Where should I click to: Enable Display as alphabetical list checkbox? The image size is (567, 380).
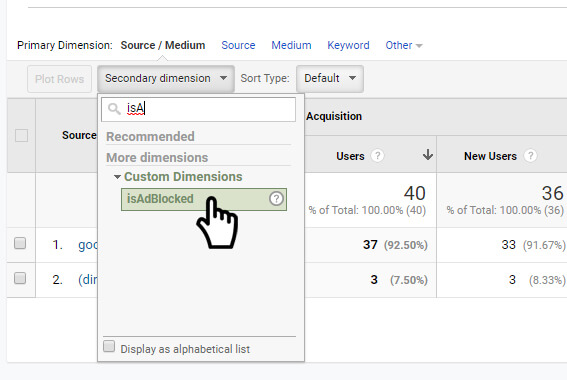109,346
